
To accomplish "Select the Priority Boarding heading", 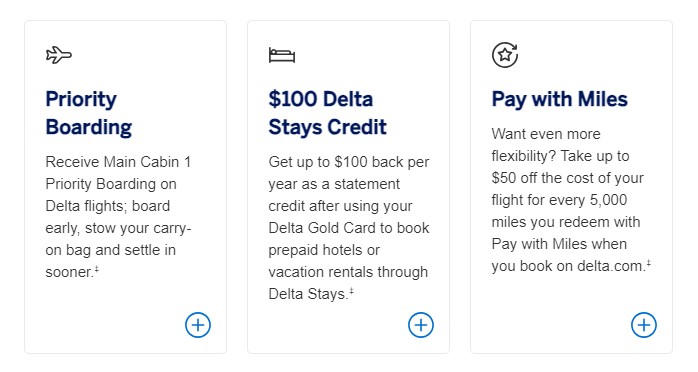I will 89,113.
